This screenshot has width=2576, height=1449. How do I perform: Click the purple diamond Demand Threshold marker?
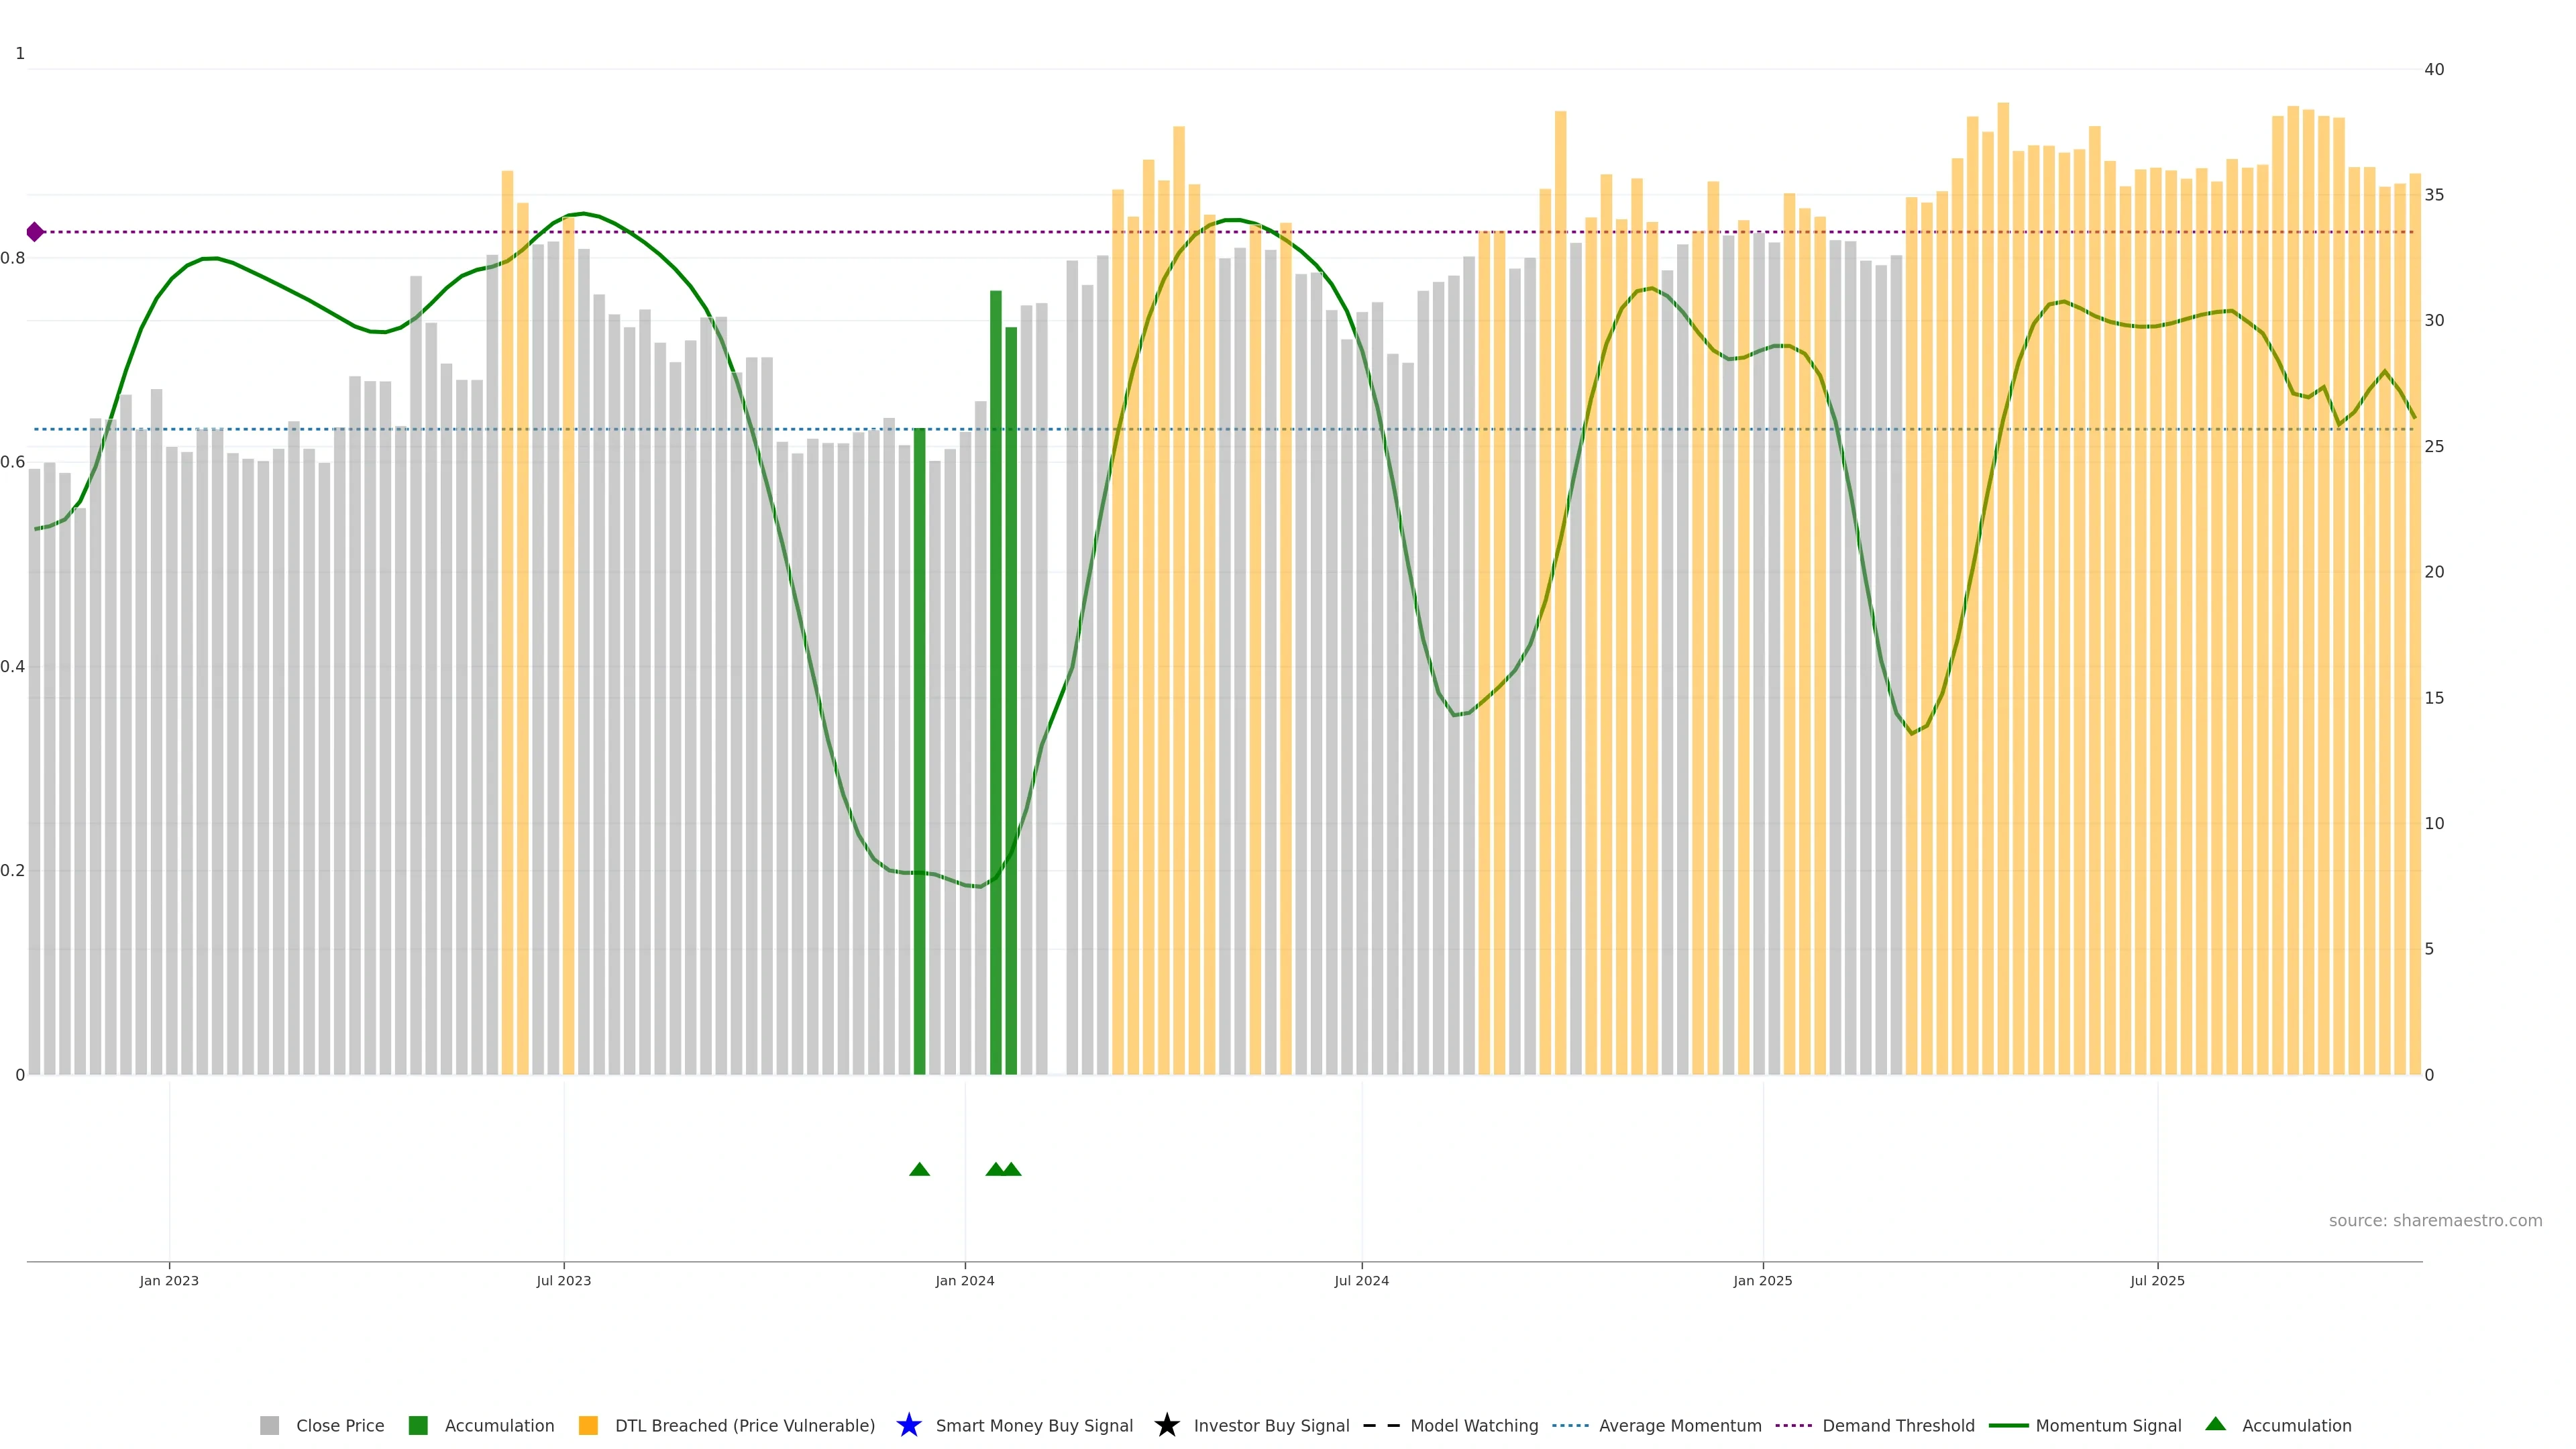(35, 232)
